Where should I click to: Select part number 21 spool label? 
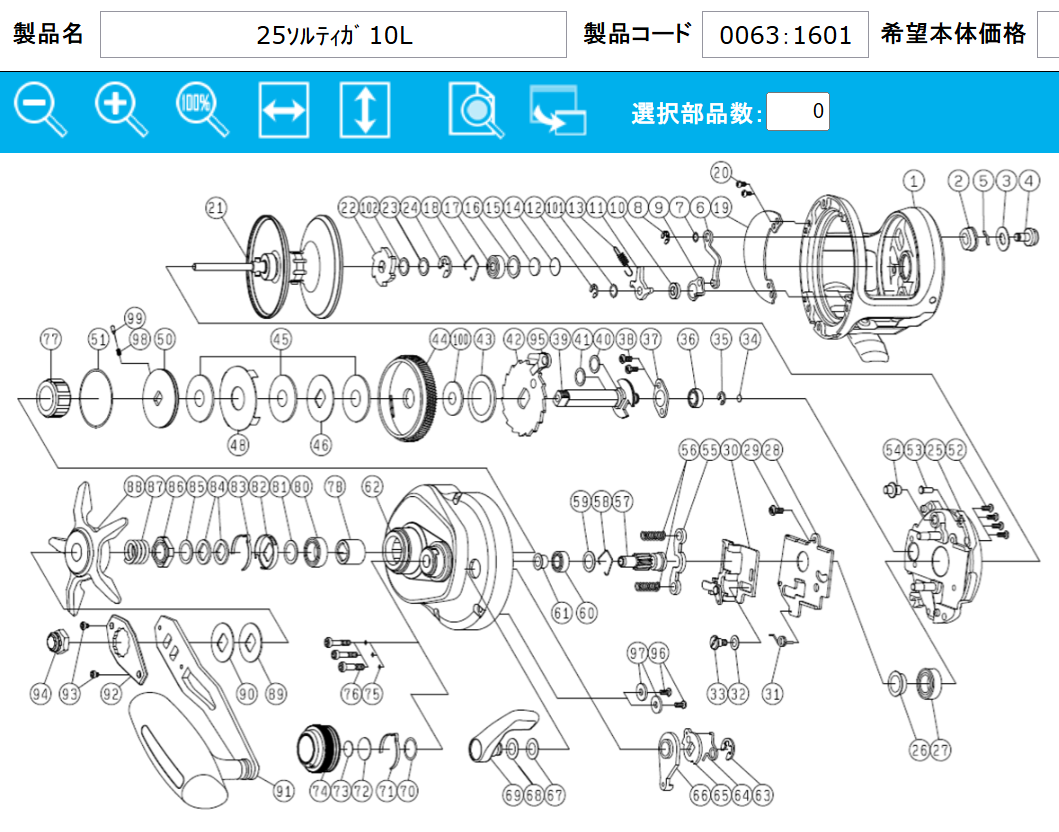[216, 207]
